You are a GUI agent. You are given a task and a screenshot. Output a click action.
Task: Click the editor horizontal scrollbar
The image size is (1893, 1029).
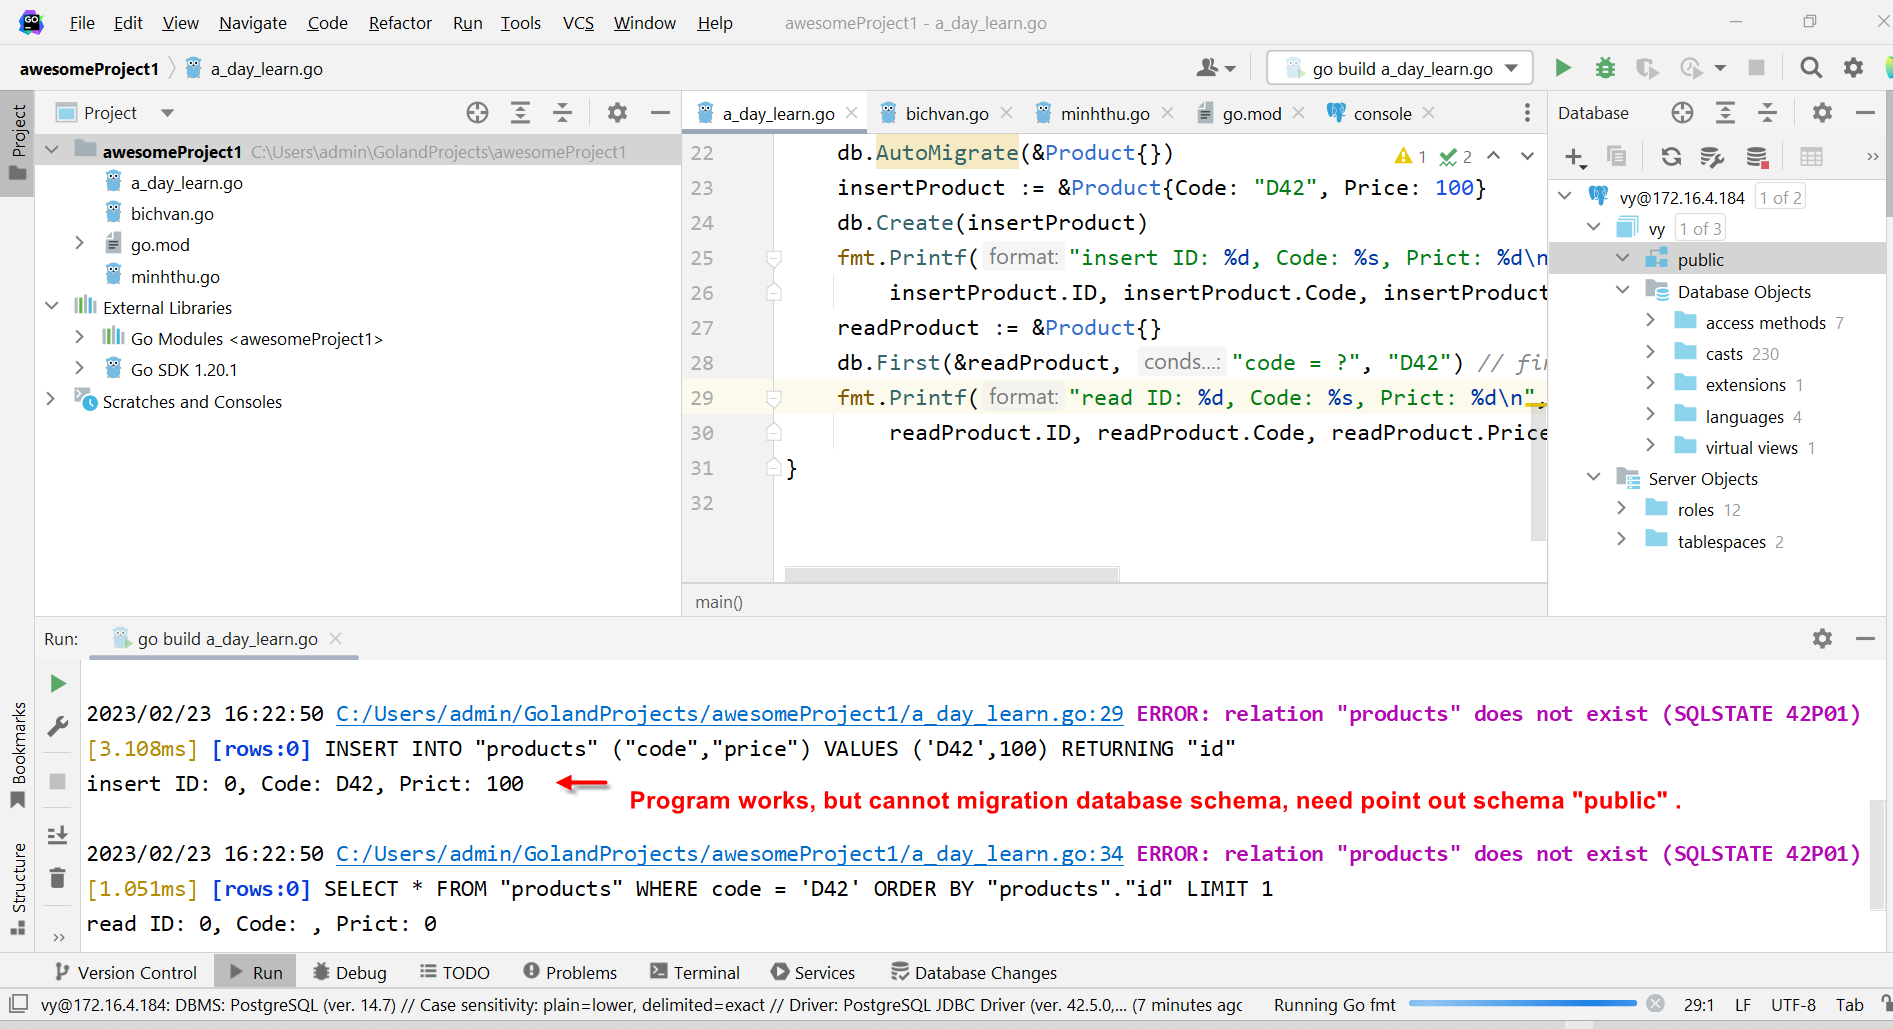coord(950,574)
